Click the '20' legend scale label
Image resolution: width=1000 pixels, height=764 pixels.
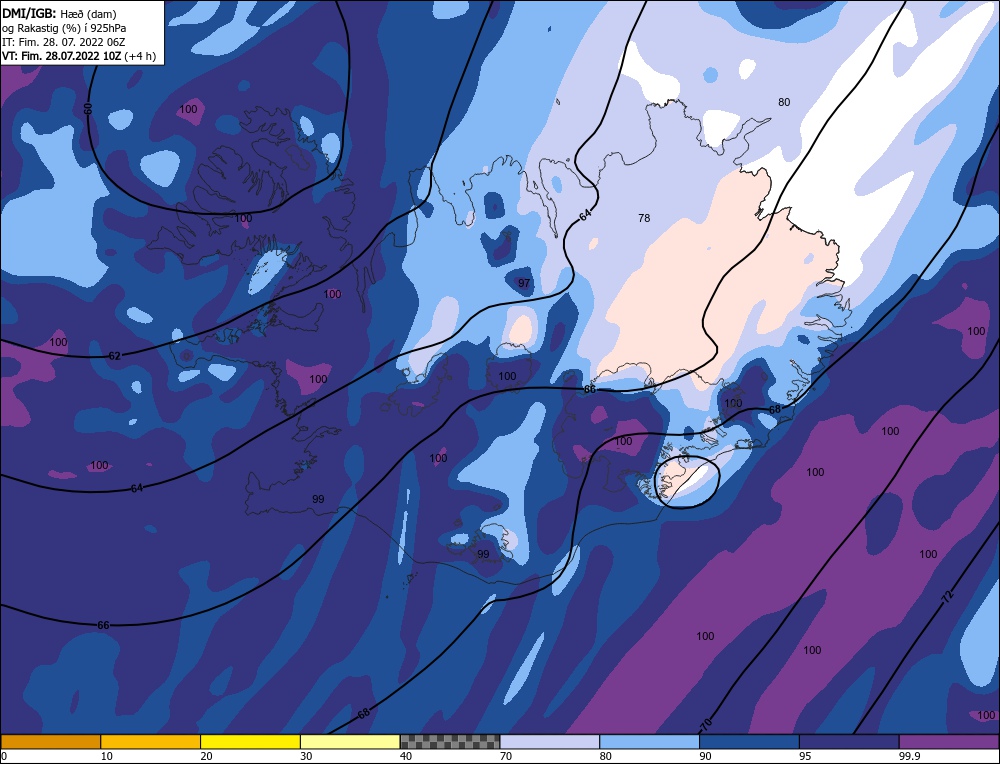click(207, 756)
